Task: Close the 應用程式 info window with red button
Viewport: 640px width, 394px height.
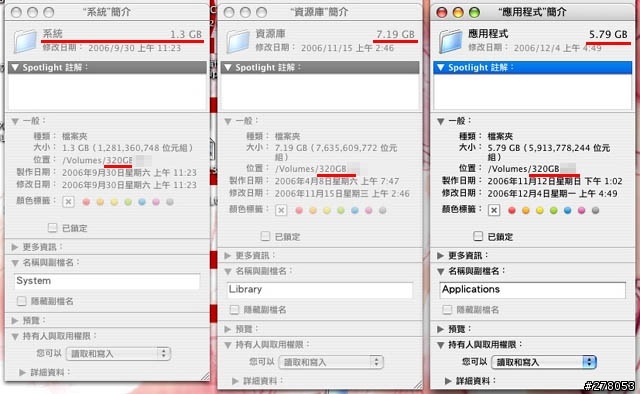Action: [x=442, y=12]
